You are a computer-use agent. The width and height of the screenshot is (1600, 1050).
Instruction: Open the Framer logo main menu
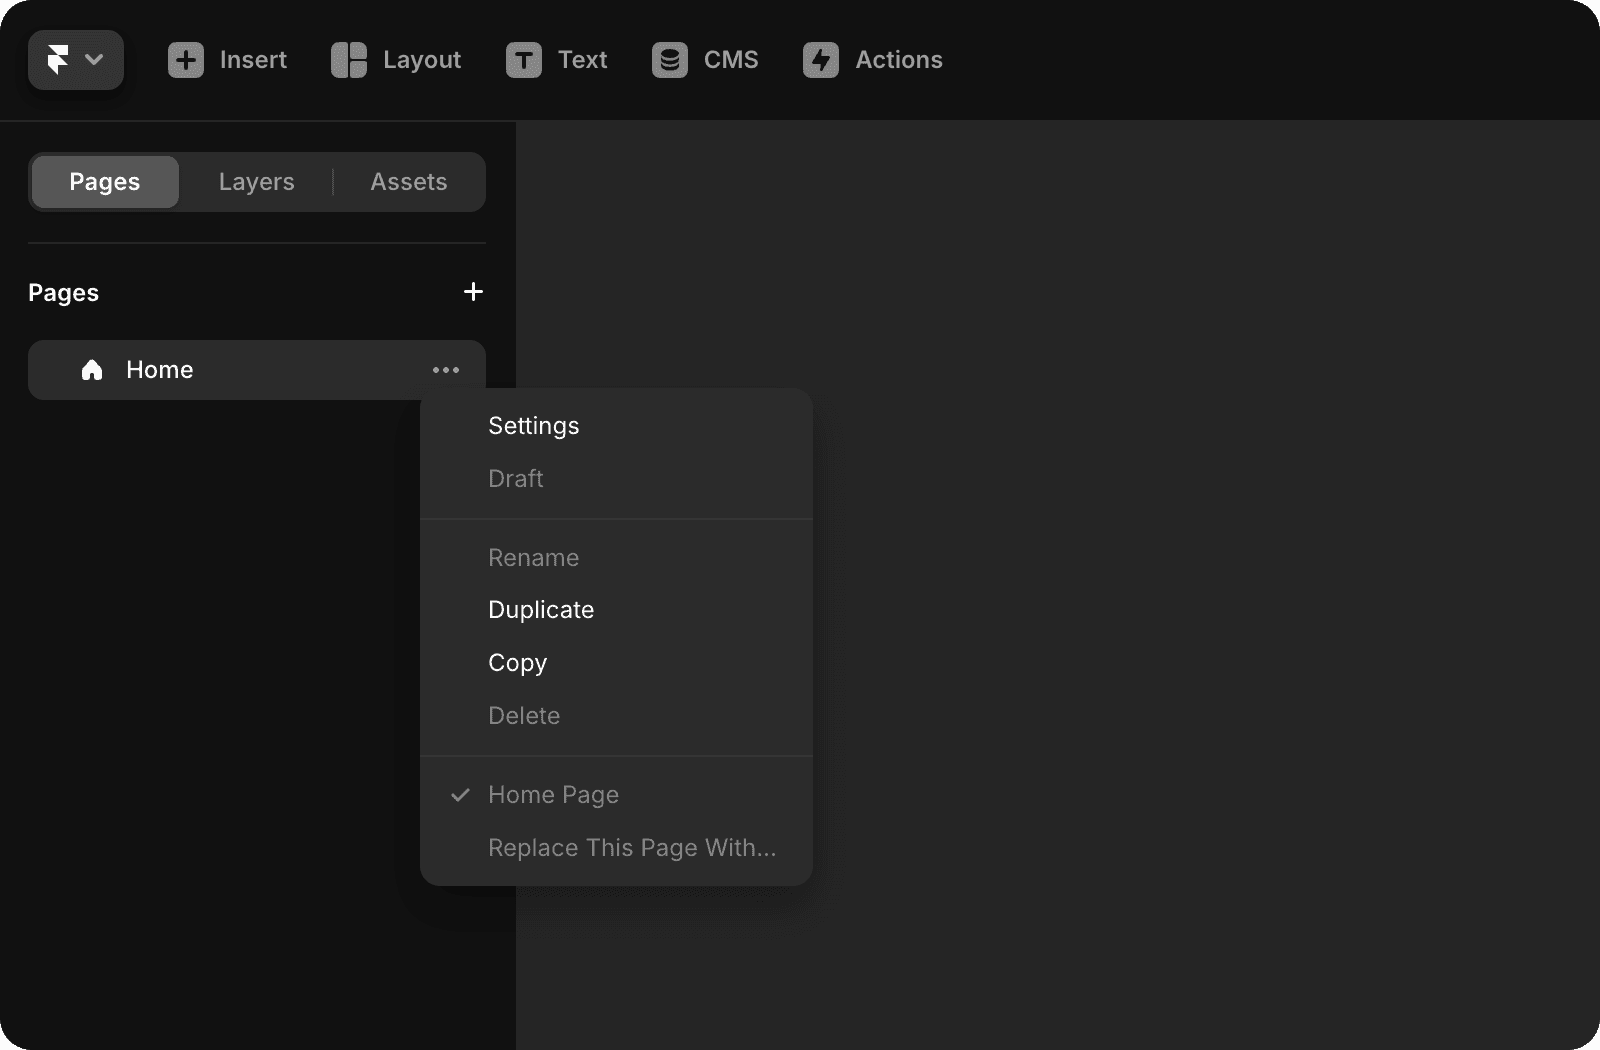coord(75,60)
